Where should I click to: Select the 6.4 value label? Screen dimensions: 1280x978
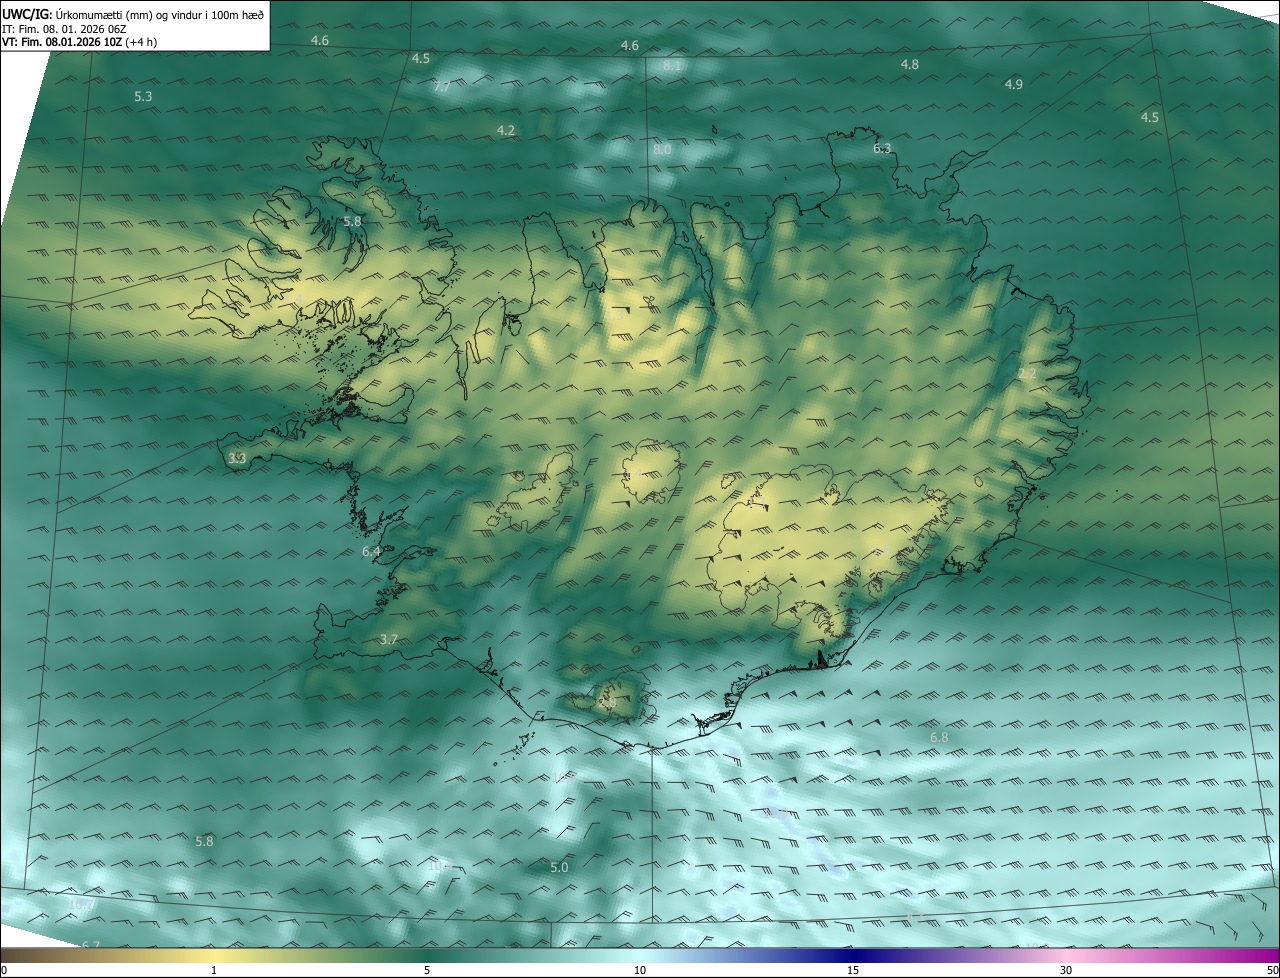(x=371, y=552)
